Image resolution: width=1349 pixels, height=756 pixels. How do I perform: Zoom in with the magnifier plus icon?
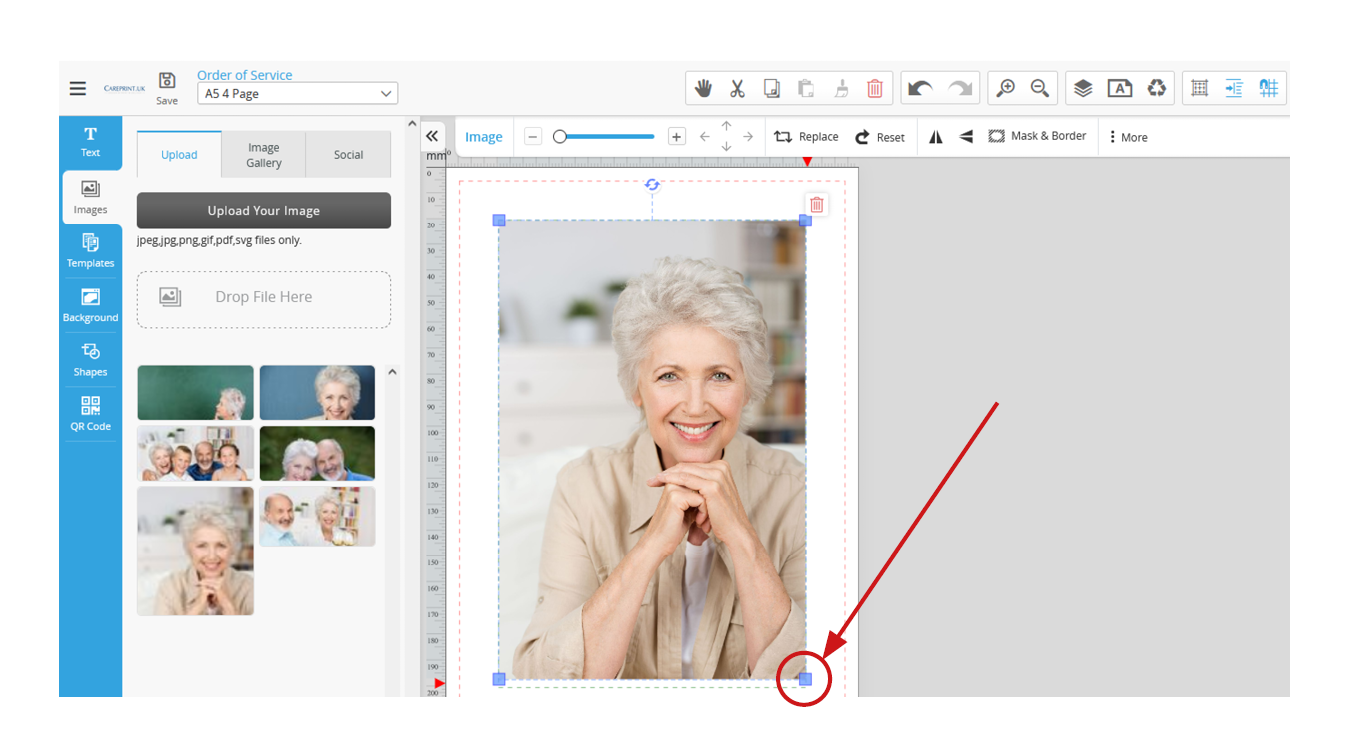pos(1006,88)
